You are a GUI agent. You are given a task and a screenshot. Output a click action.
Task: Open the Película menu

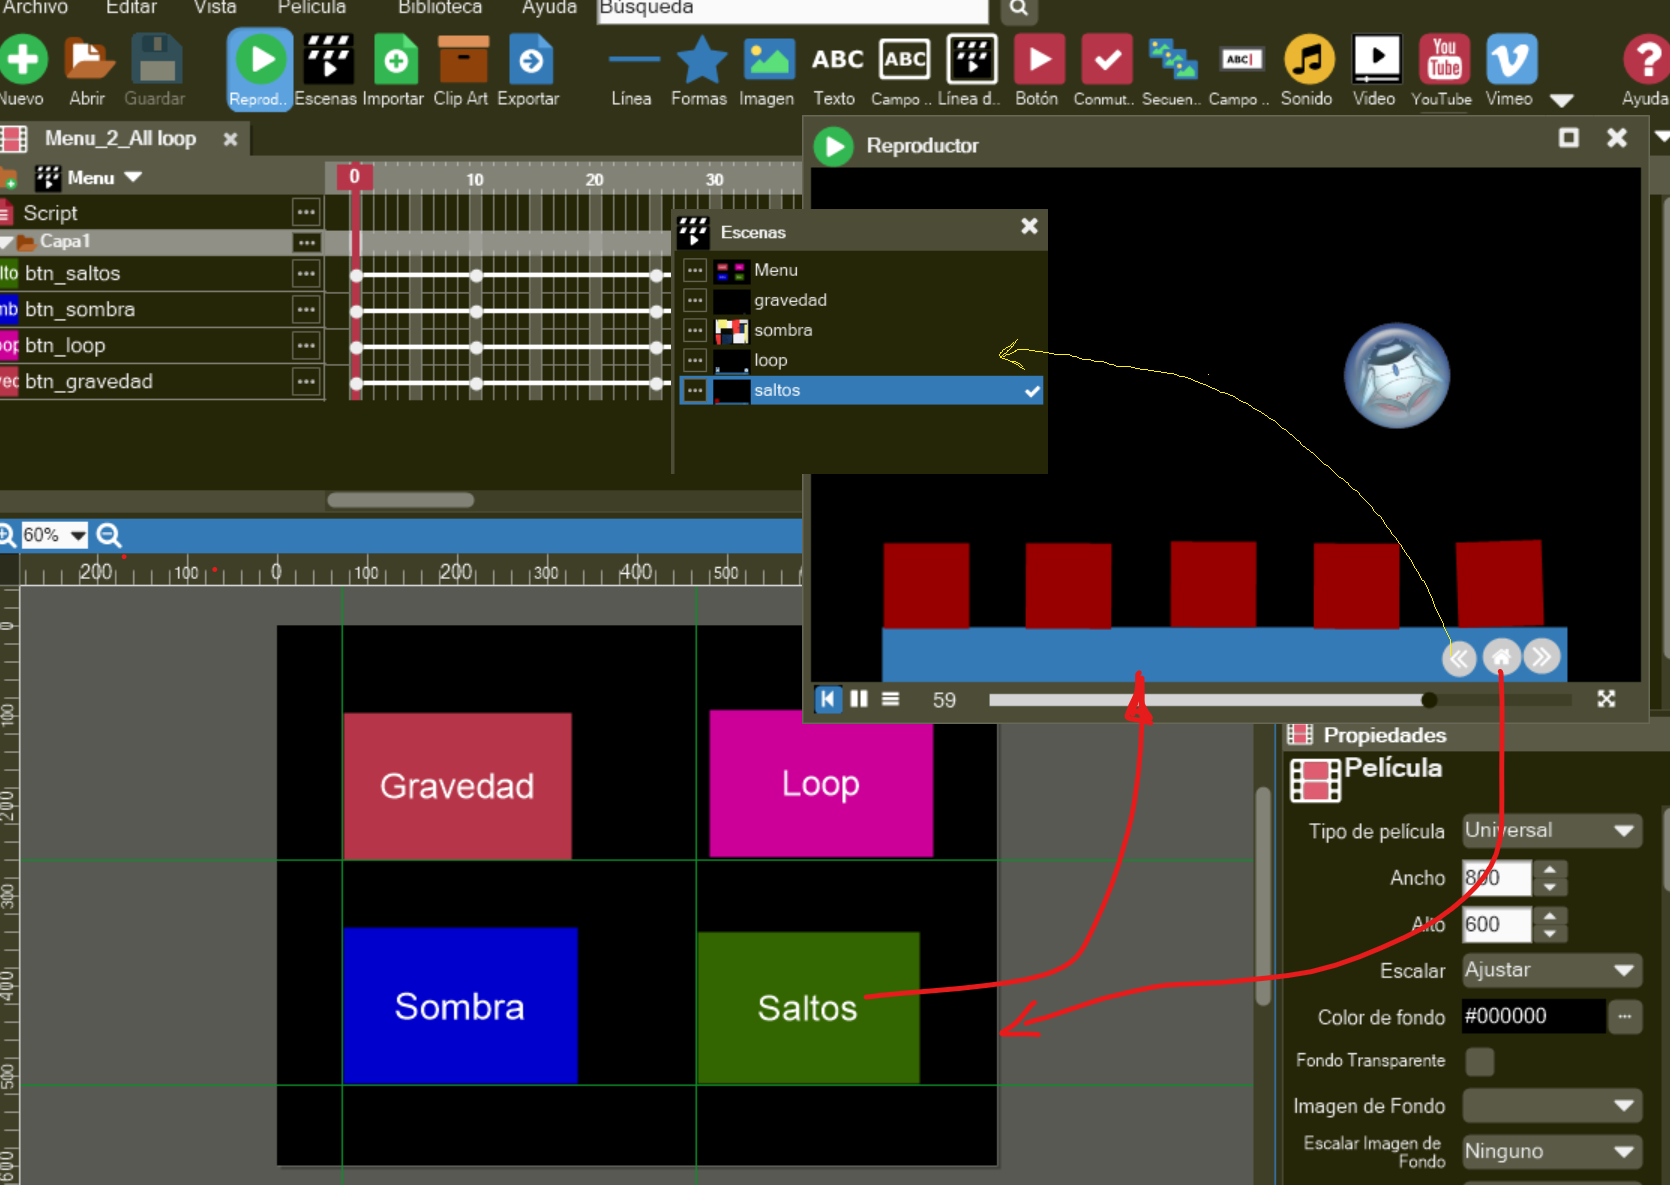pyautogui.click(x=311, y=8)
